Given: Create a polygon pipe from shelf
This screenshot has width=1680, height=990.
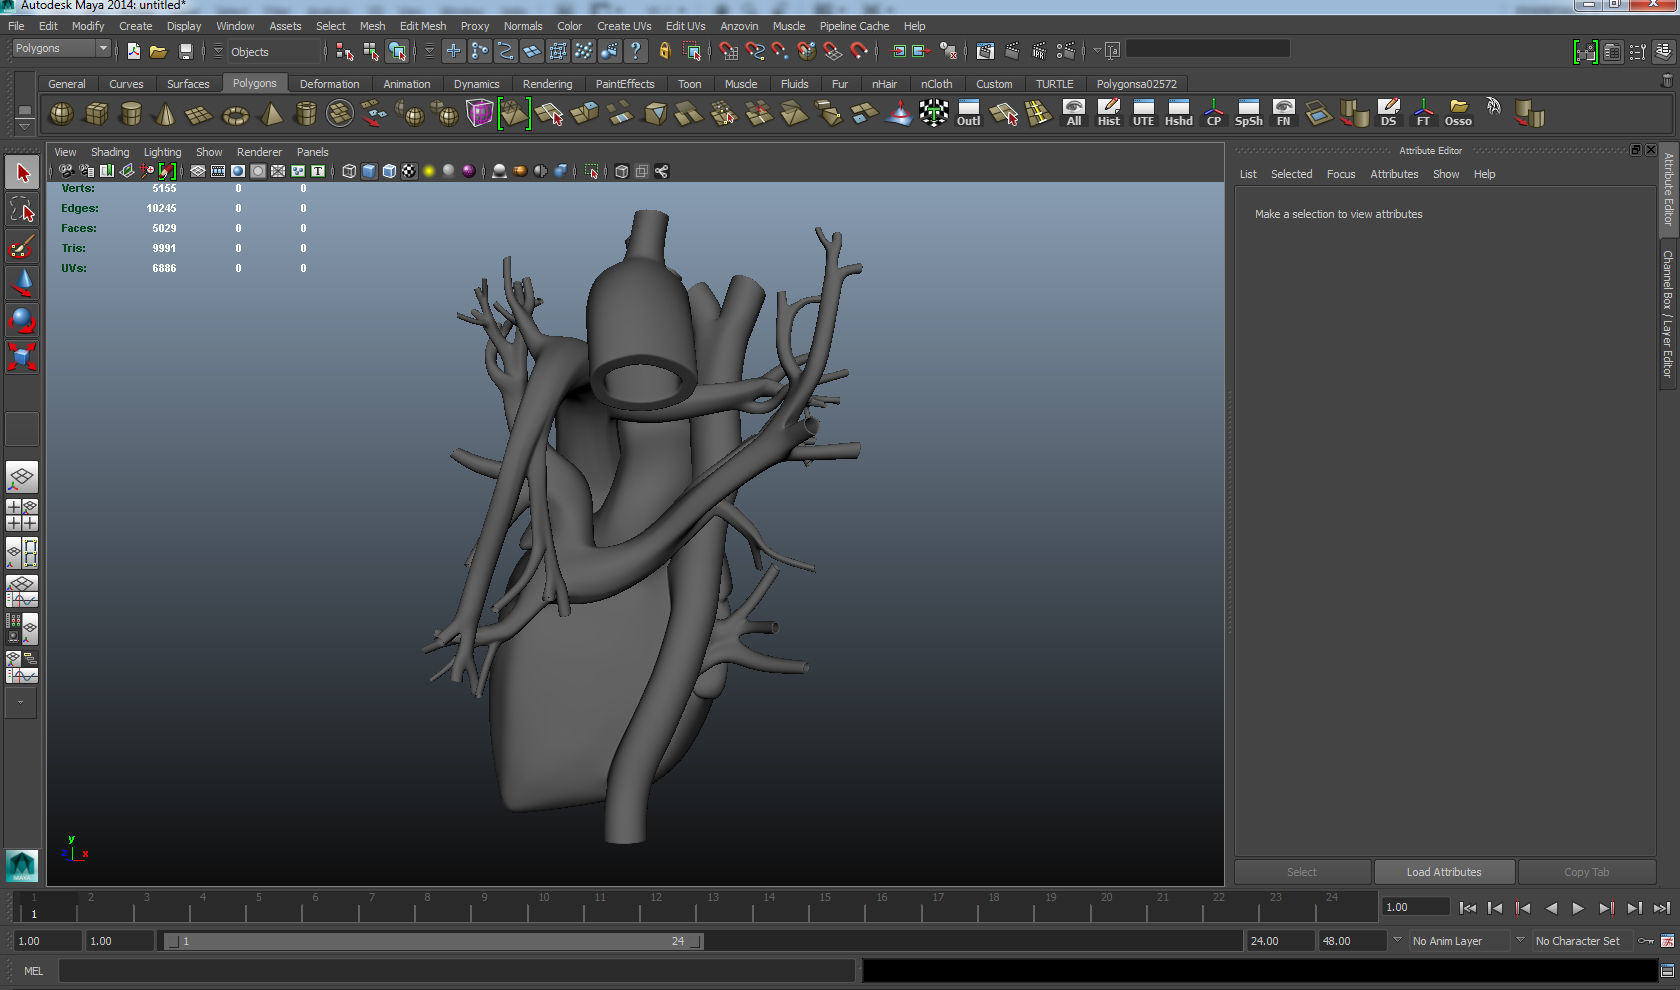Looking at the screenshot, I should pos(305,114).
